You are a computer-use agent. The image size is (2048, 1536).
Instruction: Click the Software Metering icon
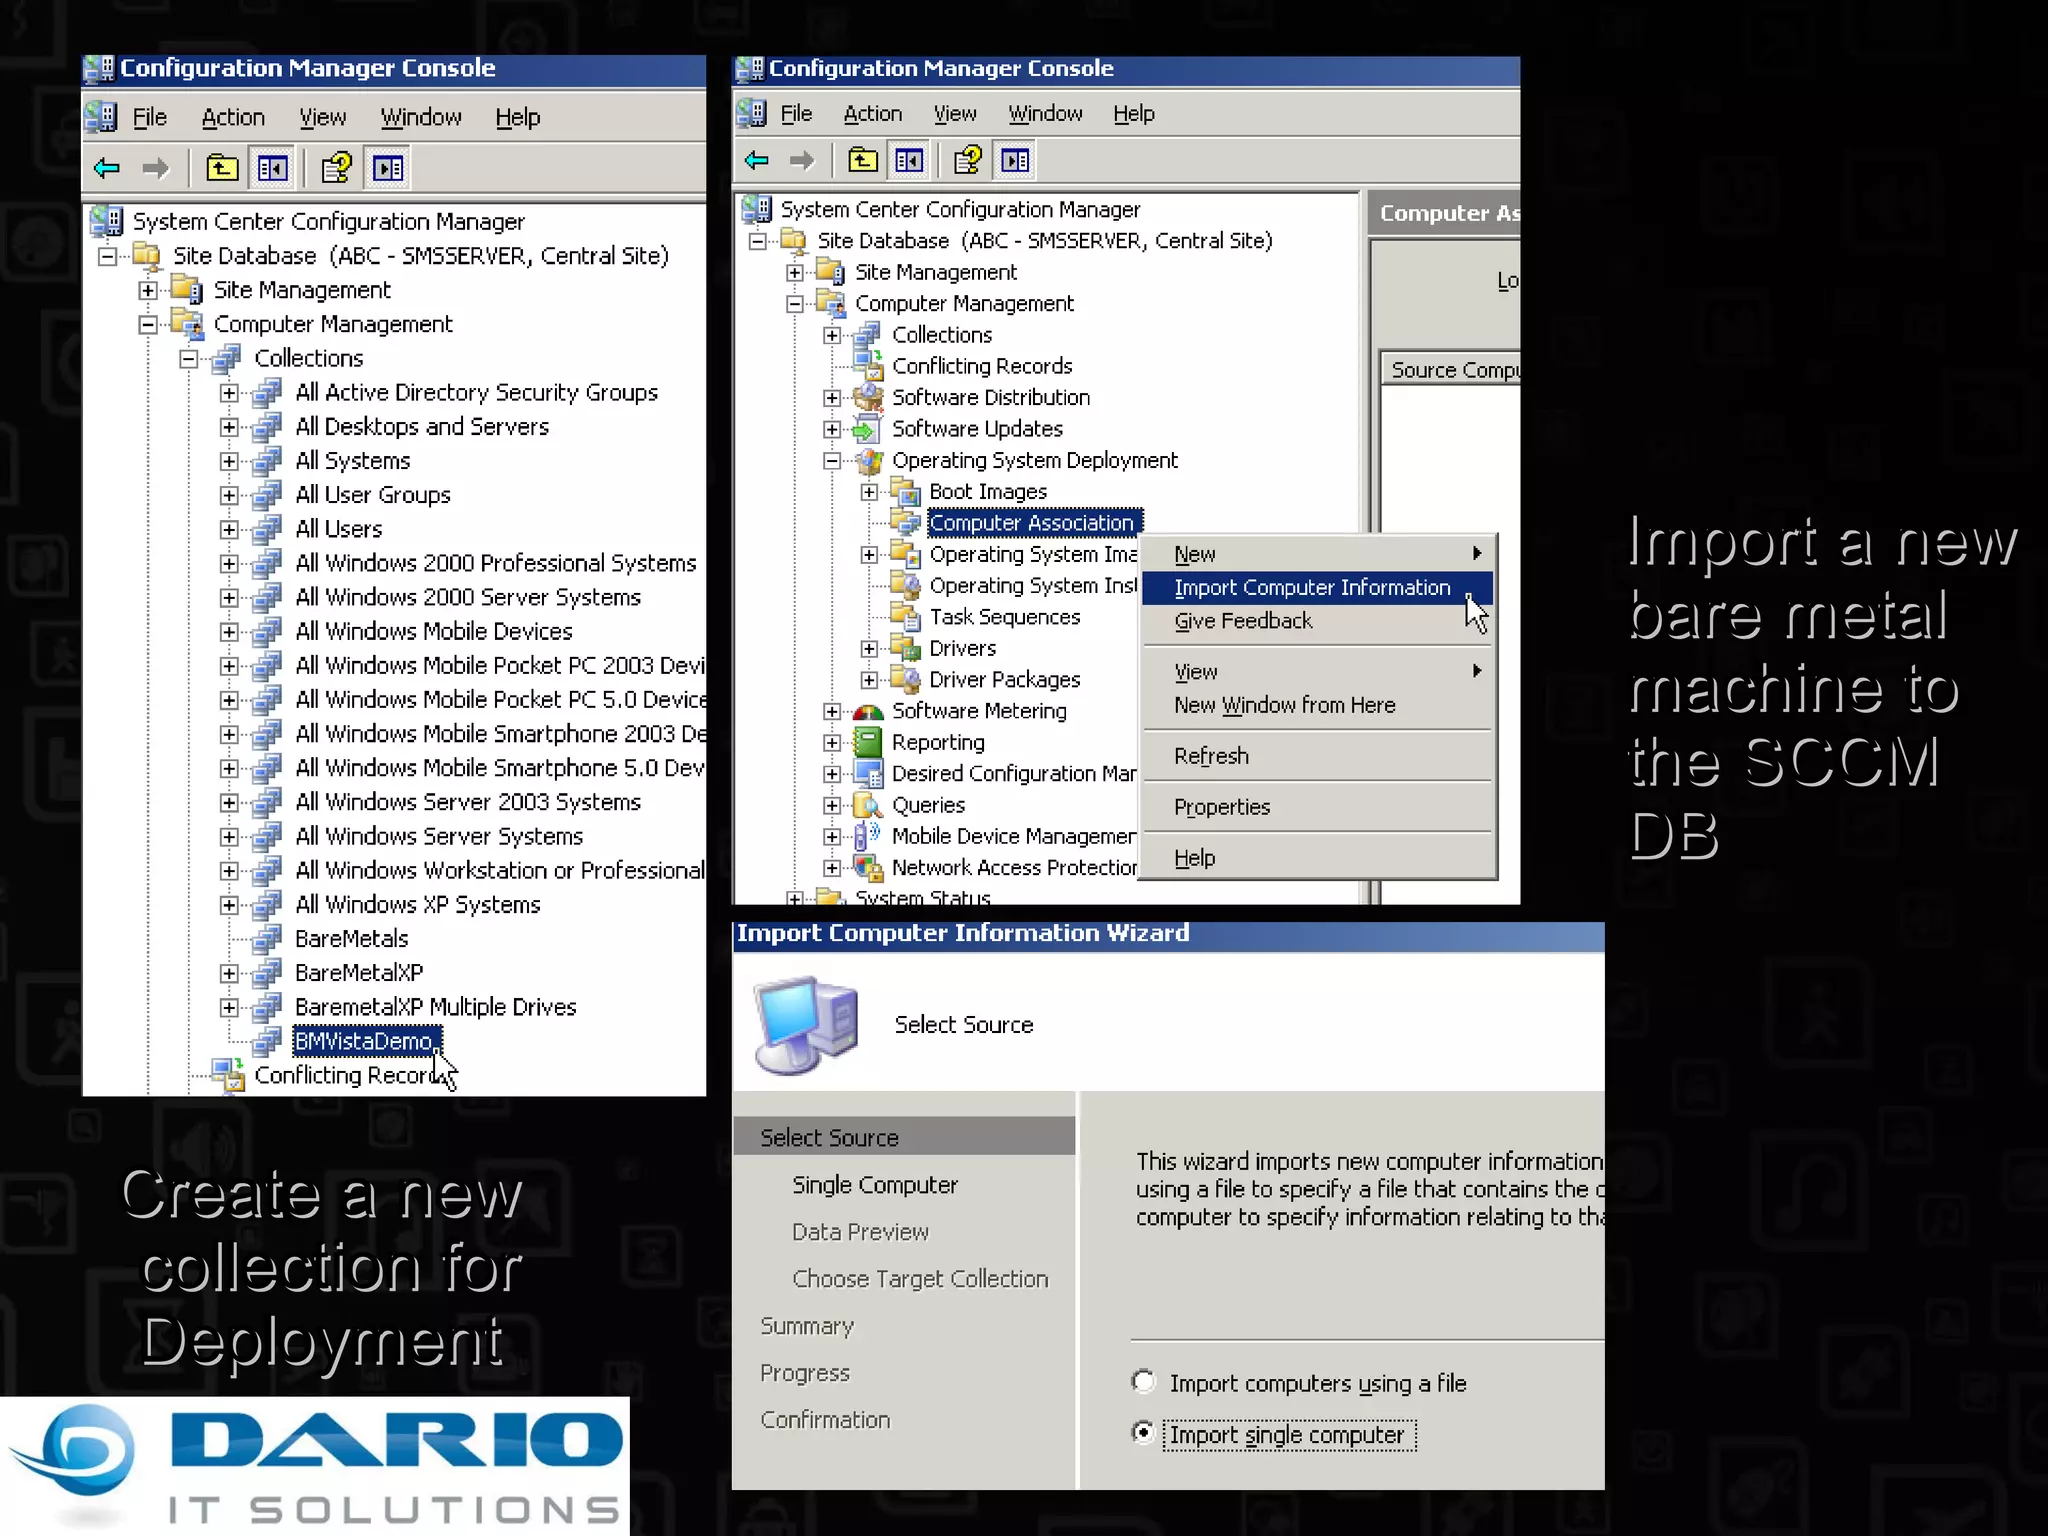point(868,711)
